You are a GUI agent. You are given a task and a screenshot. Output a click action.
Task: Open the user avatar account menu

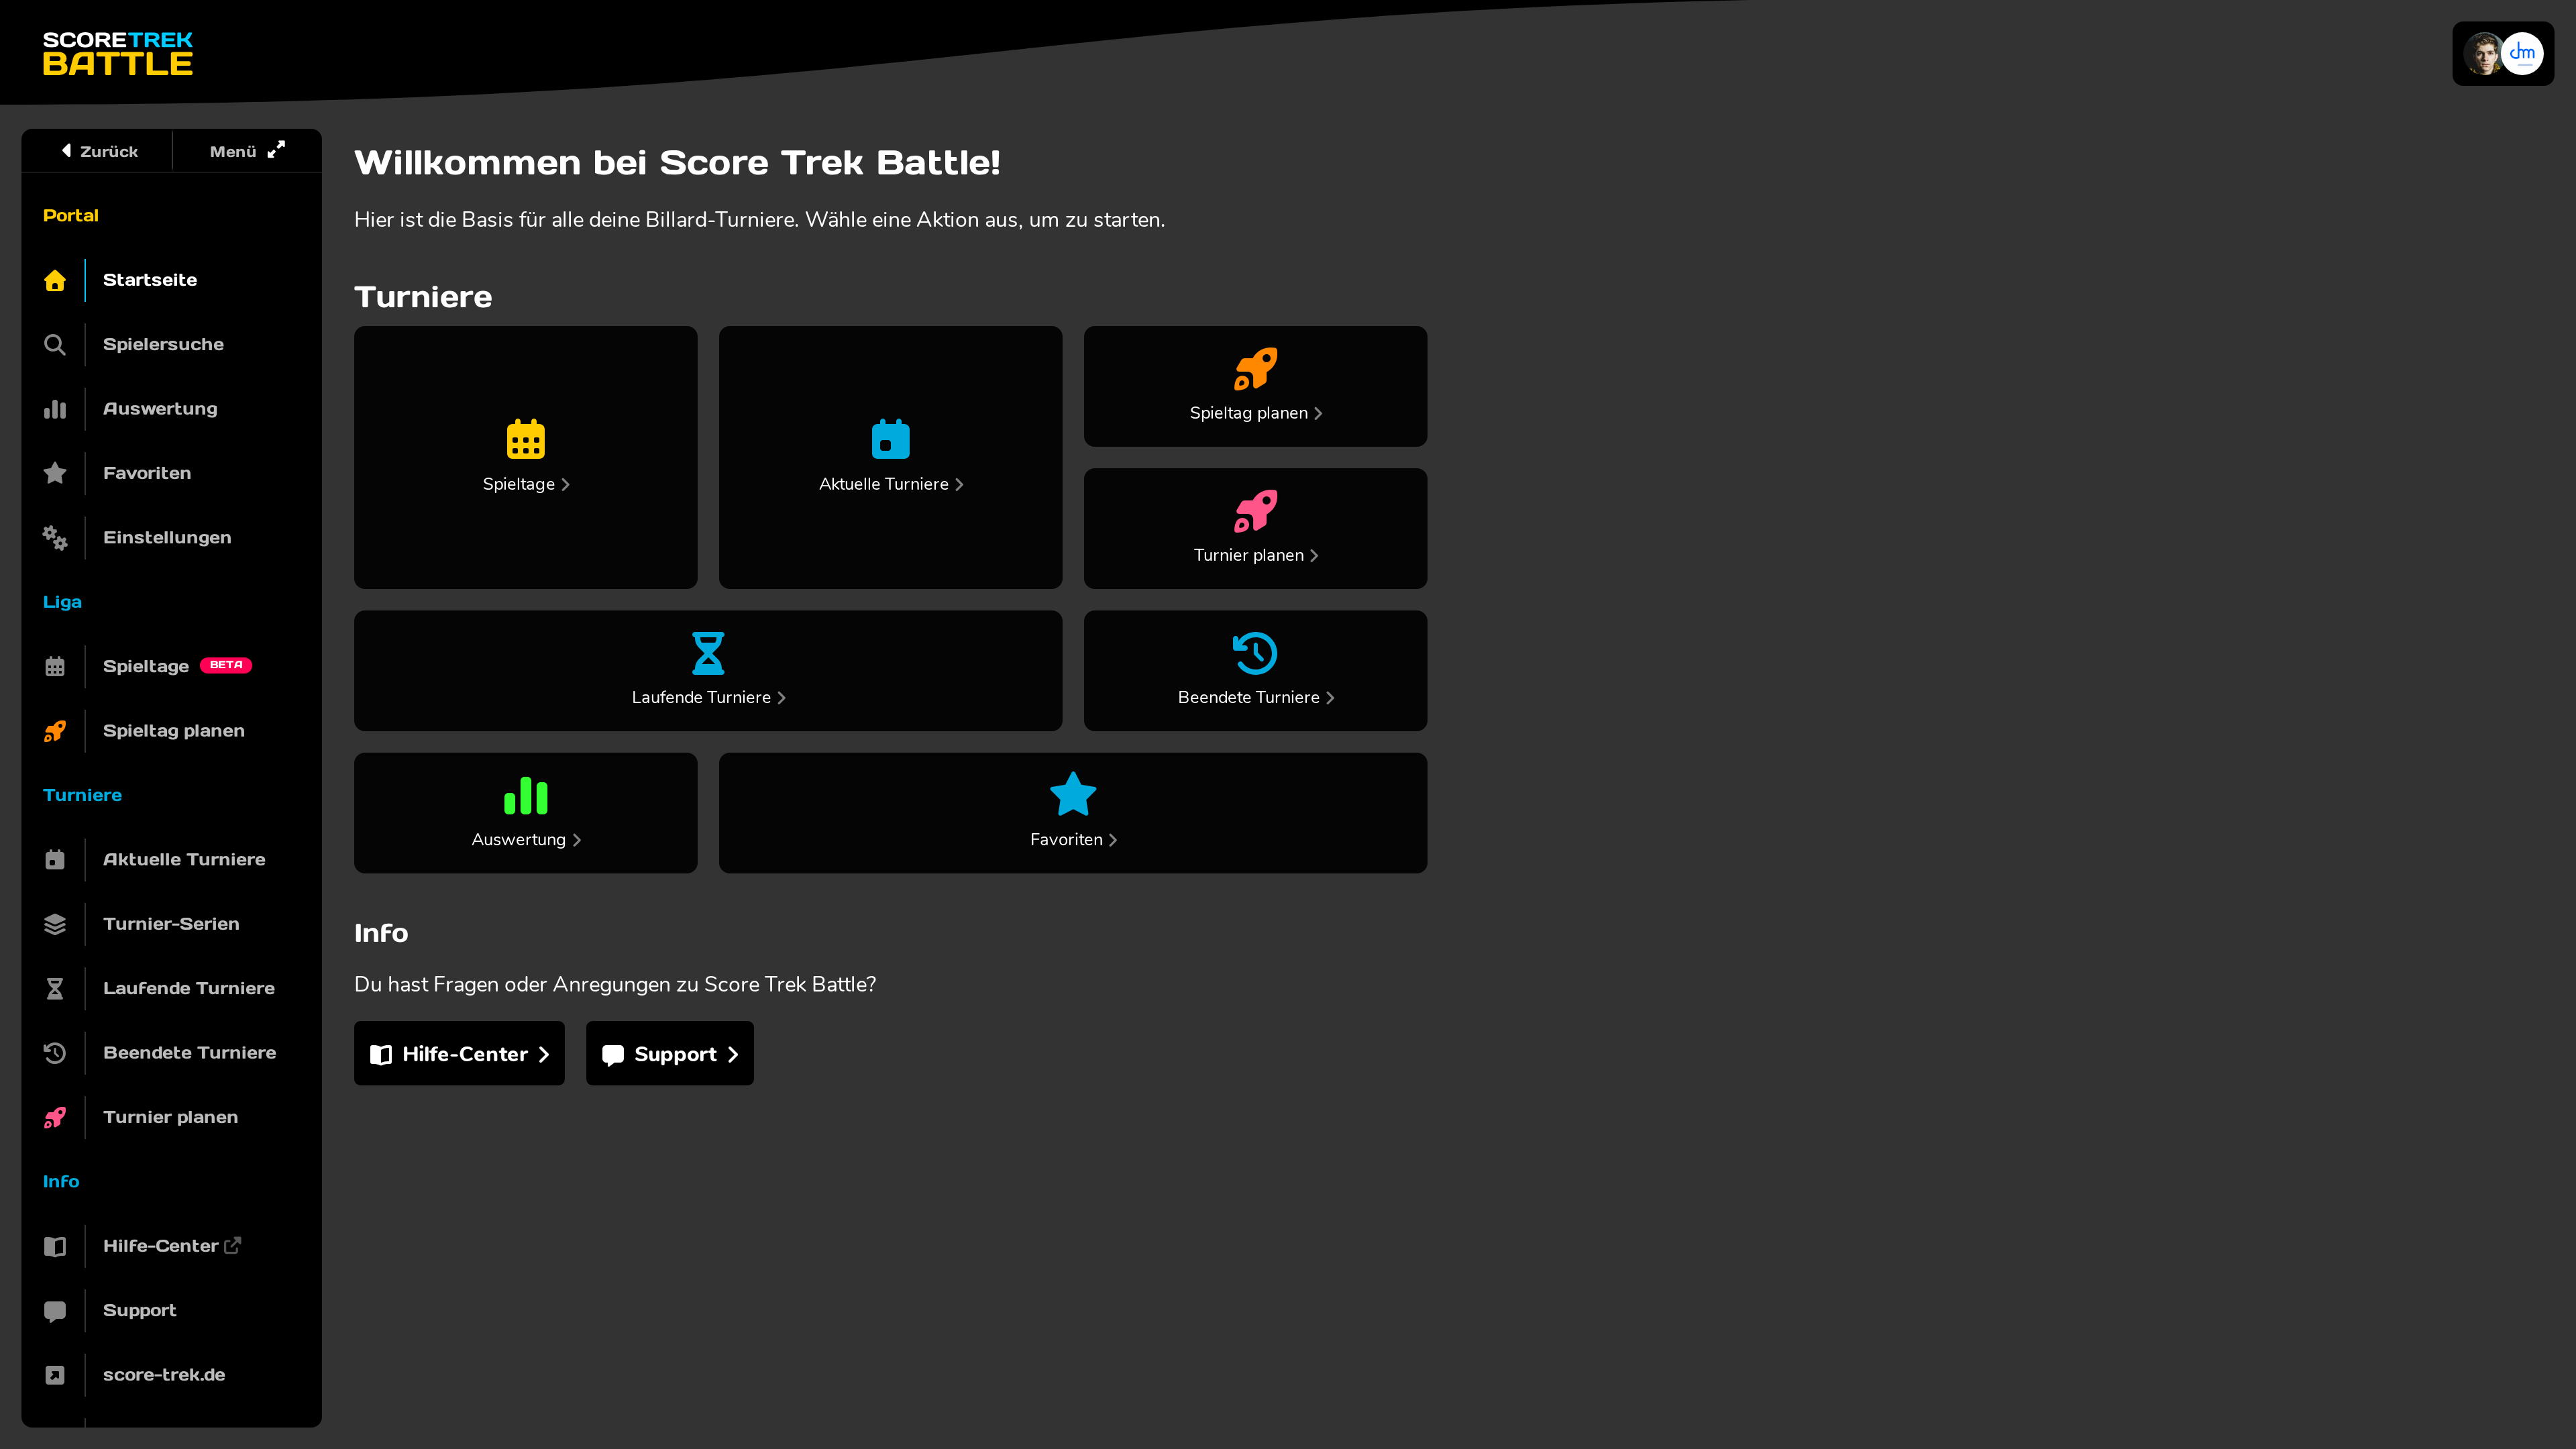2502,54
